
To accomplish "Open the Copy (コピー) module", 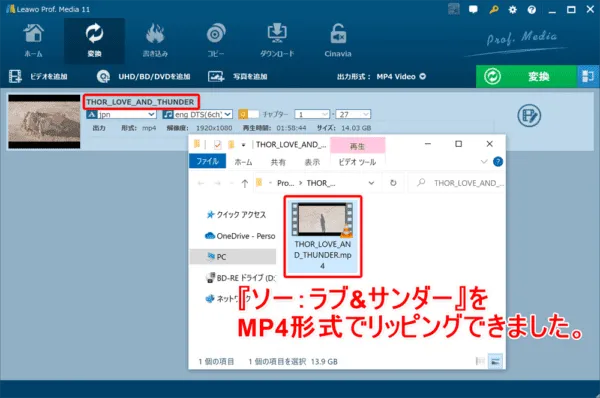I will coord(216,41).
